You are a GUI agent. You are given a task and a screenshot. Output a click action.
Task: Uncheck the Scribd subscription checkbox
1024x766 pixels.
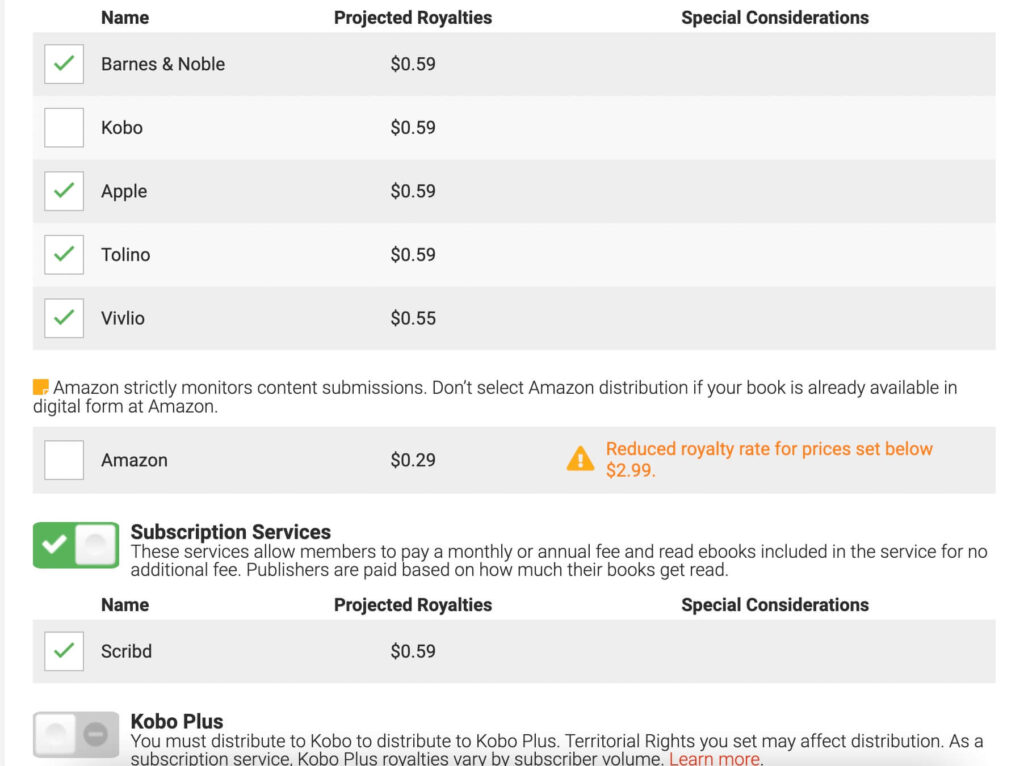click(64, 651)
